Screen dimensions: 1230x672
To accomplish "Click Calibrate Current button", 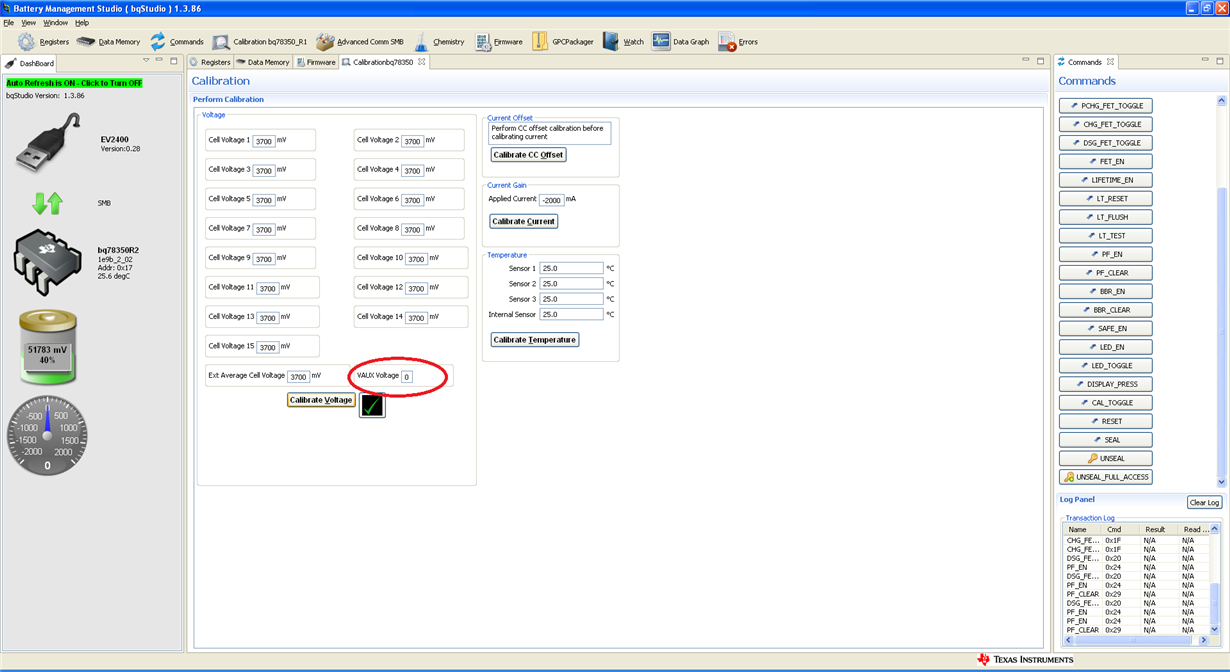I will 524,221.
